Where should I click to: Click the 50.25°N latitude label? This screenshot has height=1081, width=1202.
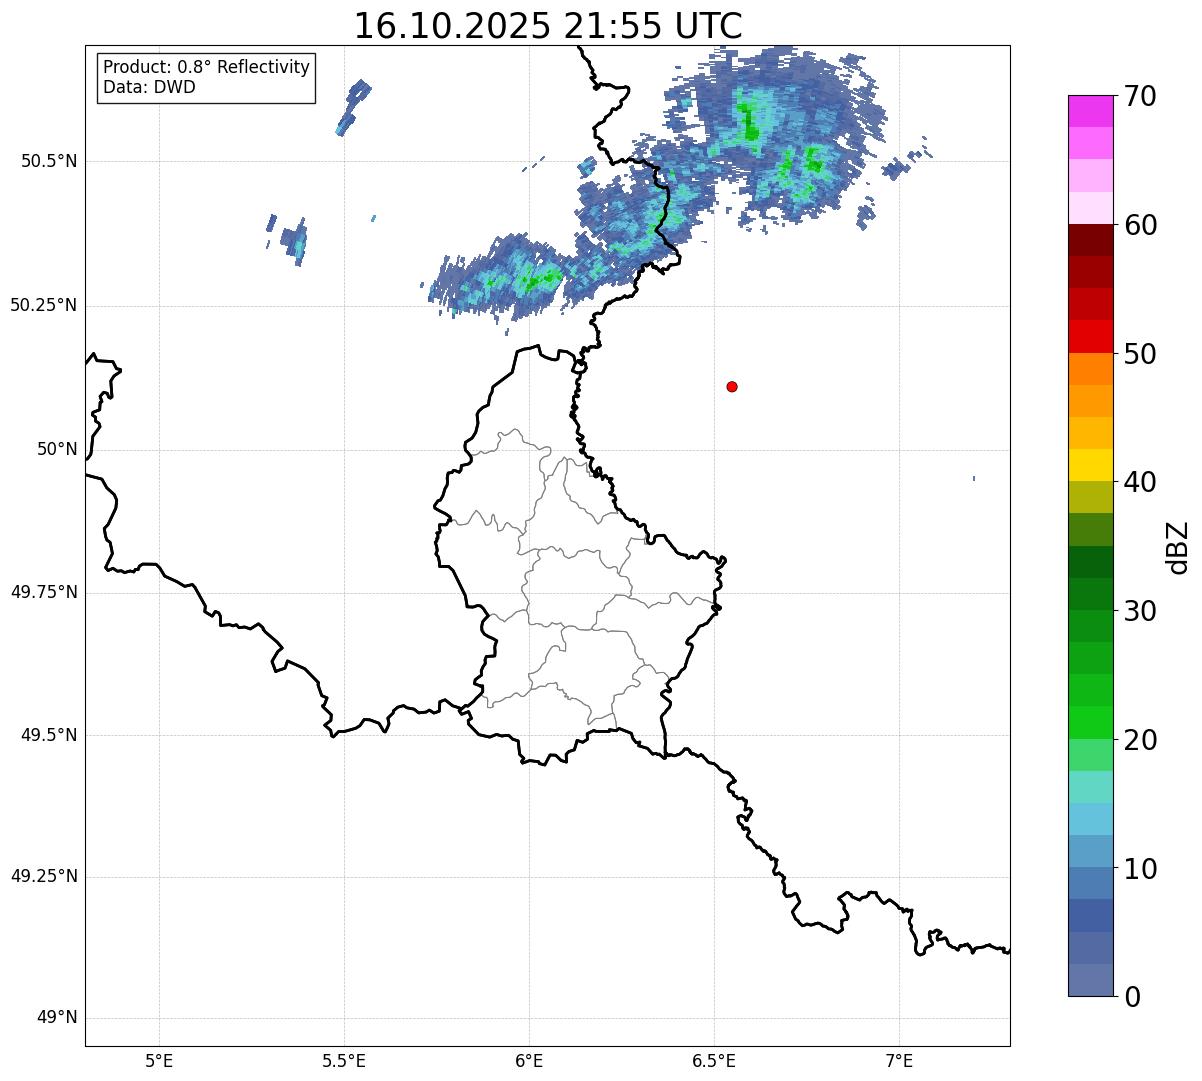point(44,305)
